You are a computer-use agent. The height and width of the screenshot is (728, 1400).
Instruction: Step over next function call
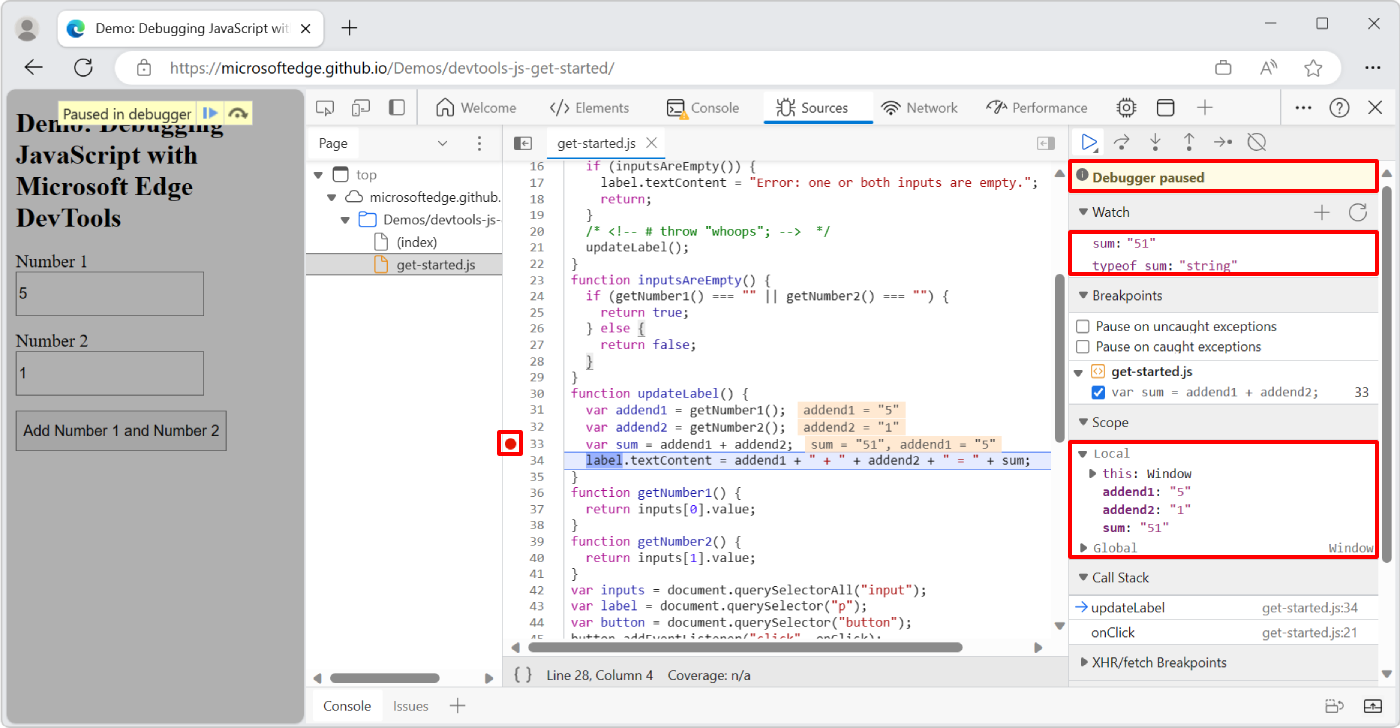[1122, 142]
